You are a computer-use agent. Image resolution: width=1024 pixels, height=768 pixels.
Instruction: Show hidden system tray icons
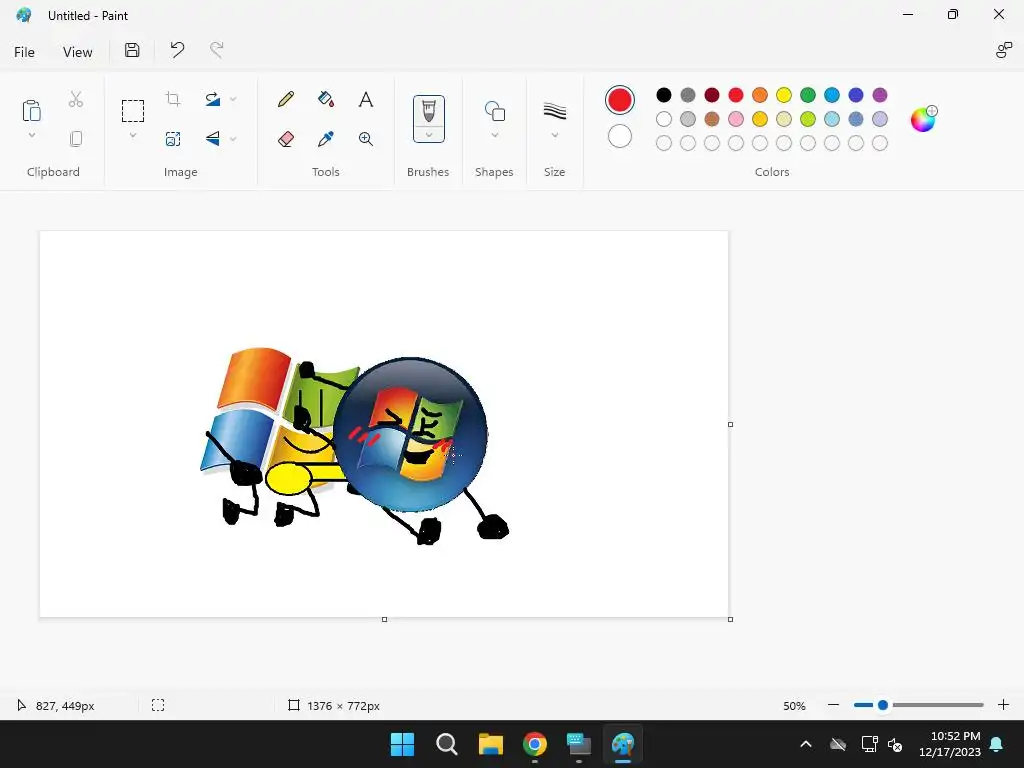coord(806,744)
